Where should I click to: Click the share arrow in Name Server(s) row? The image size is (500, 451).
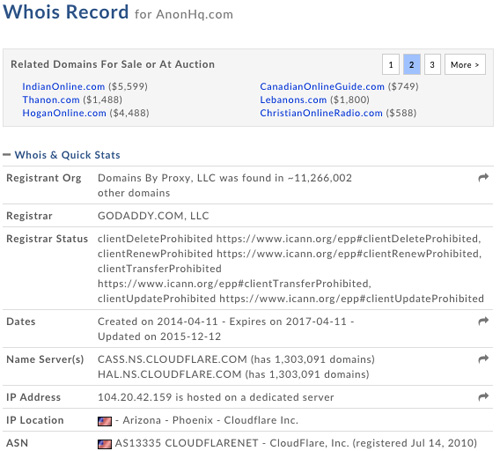pos(483,359)
